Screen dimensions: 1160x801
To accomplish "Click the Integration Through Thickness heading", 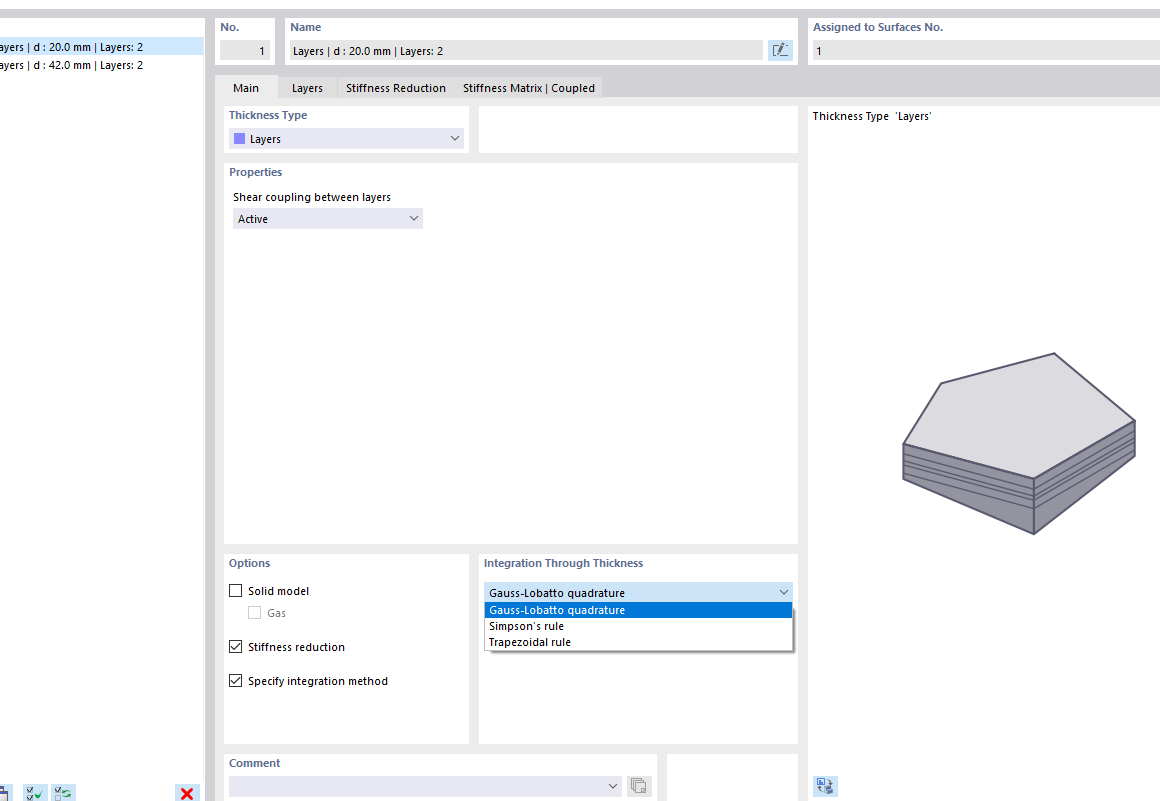I will [x=563, y=563].
